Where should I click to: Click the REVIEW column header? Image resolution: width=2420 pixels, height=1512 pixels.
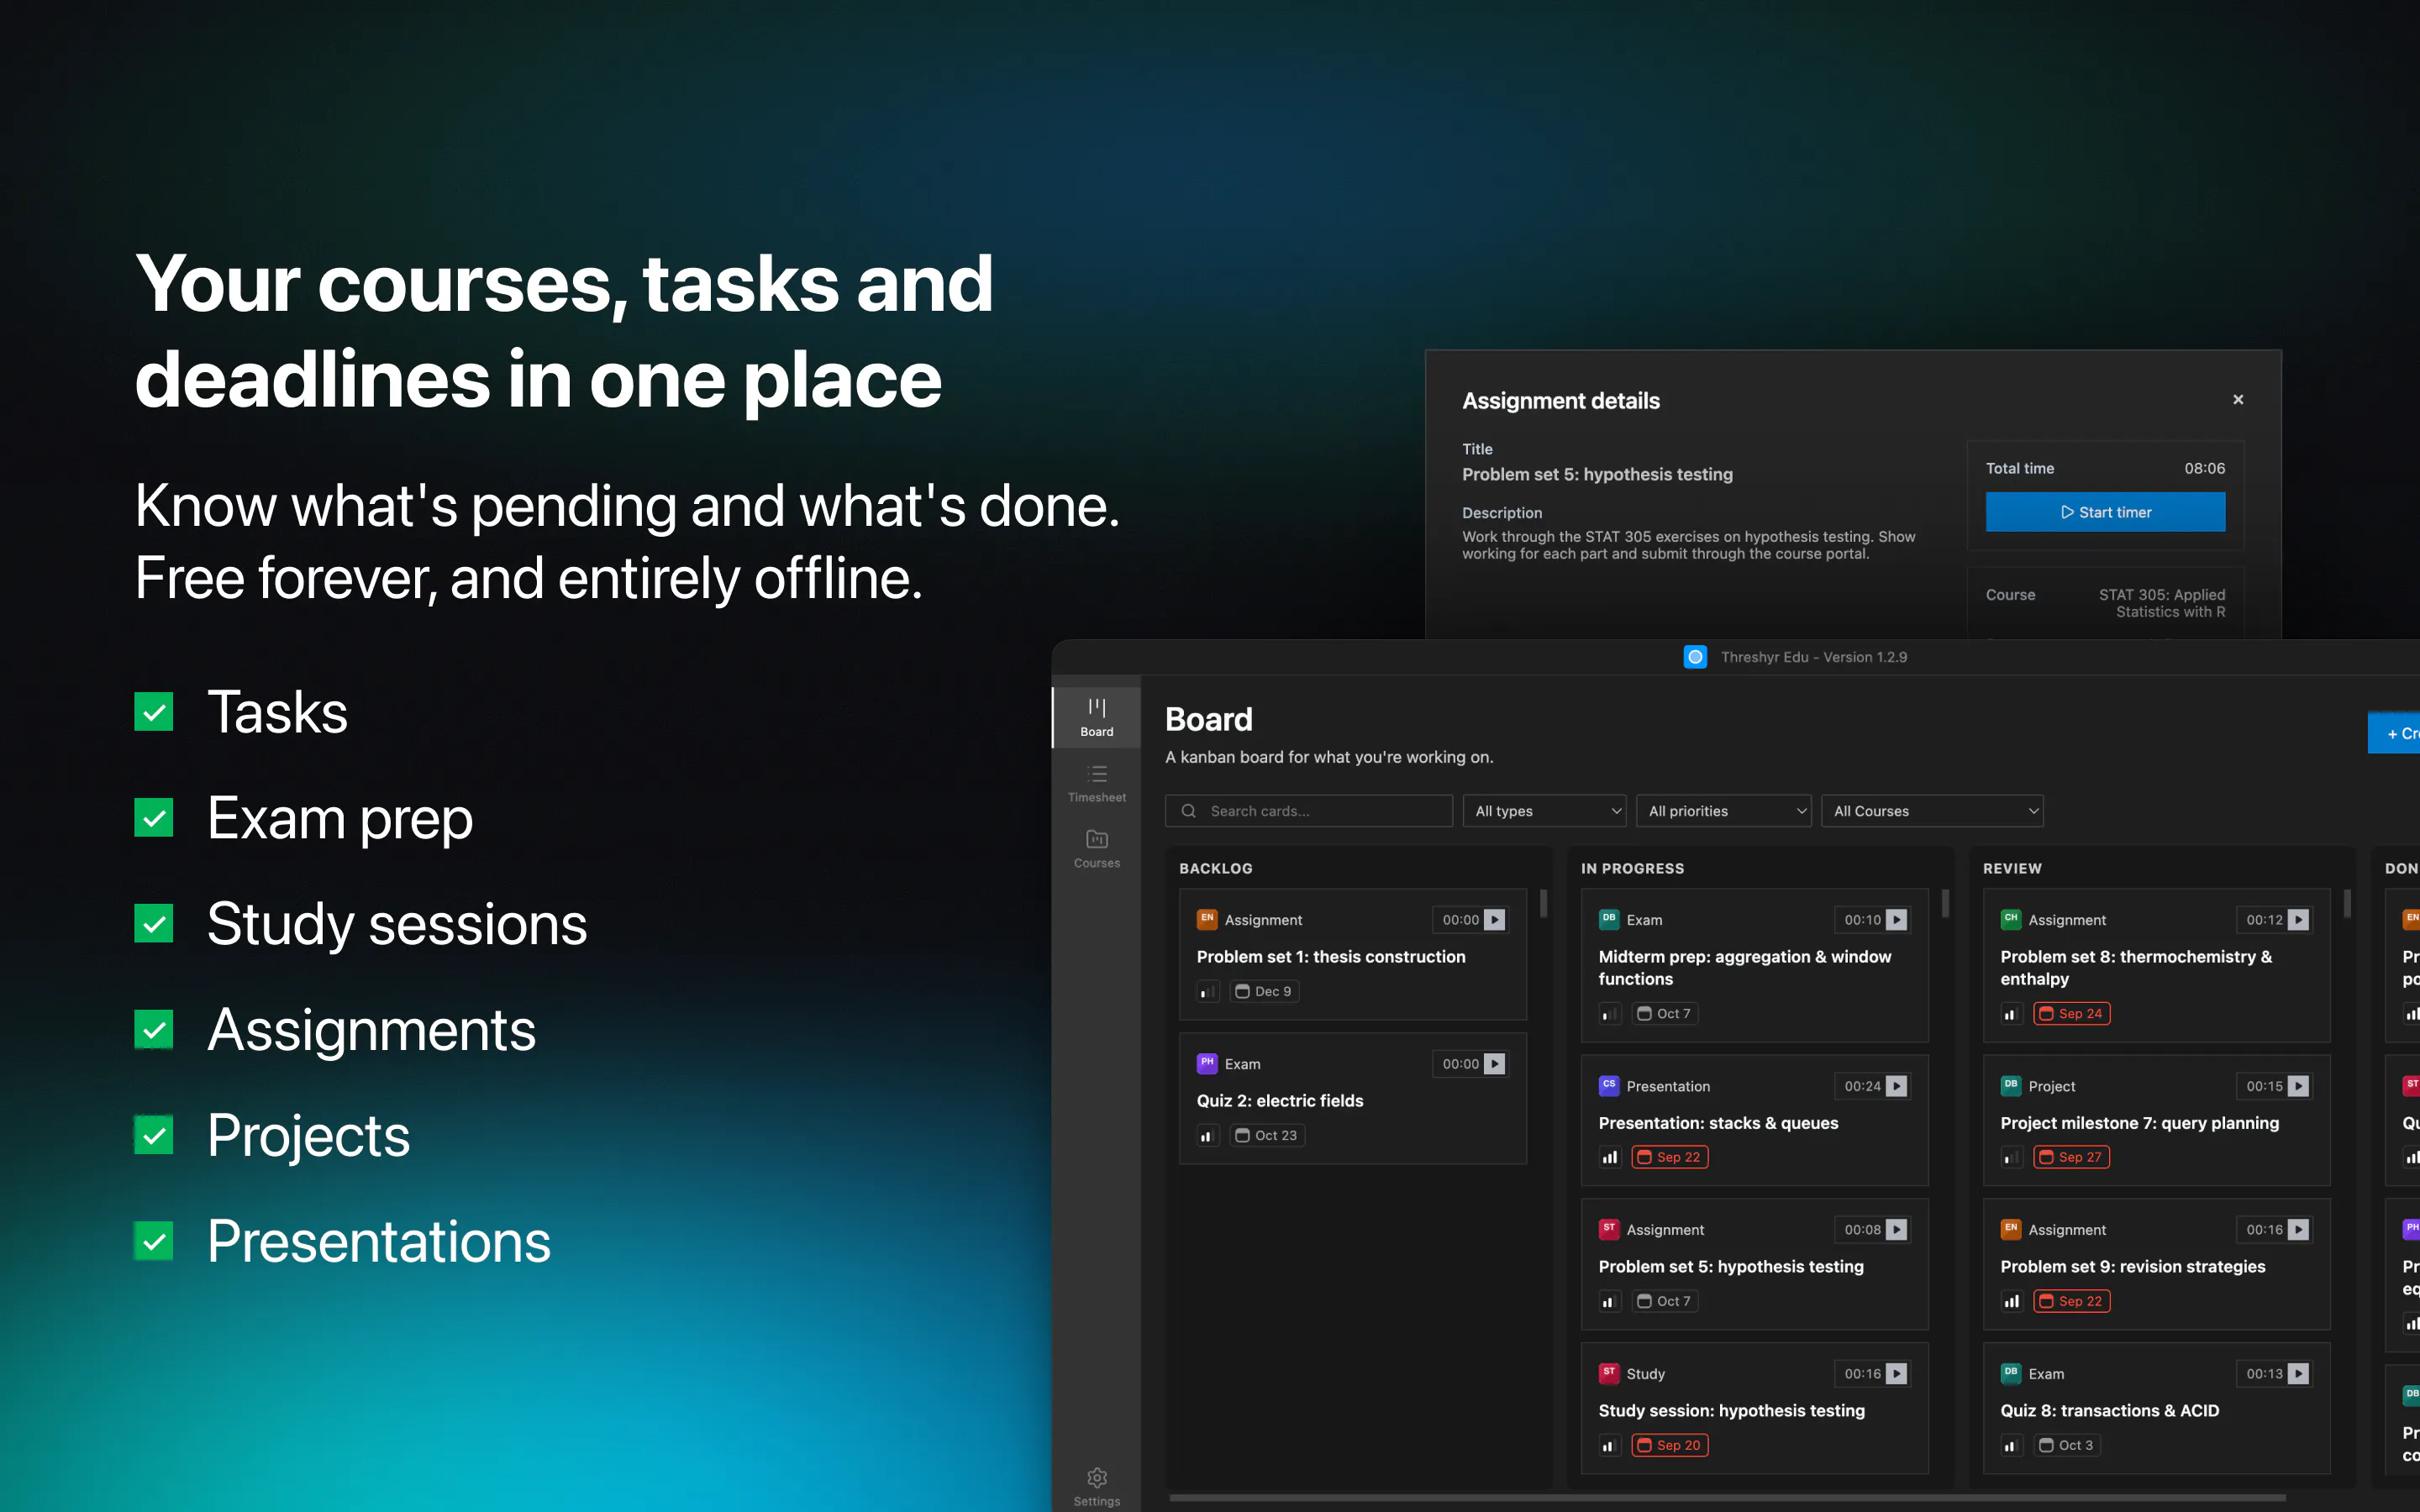2012,869
